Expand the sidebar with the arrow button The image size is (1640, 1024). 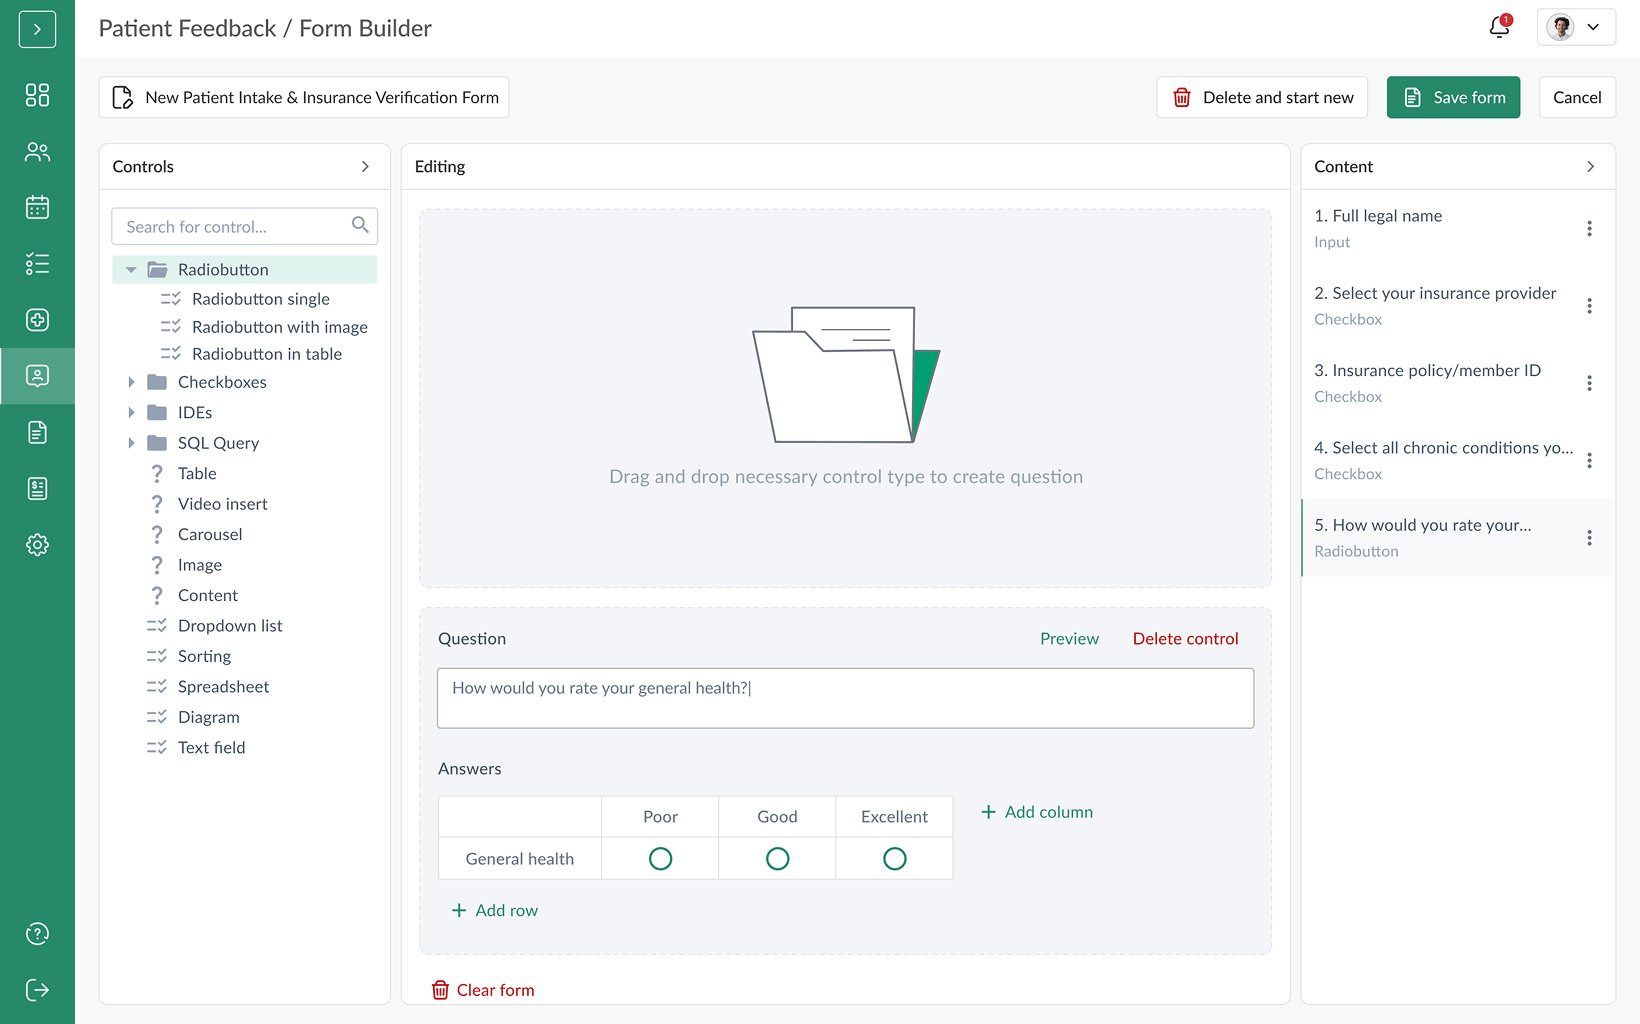pos(37,29)
